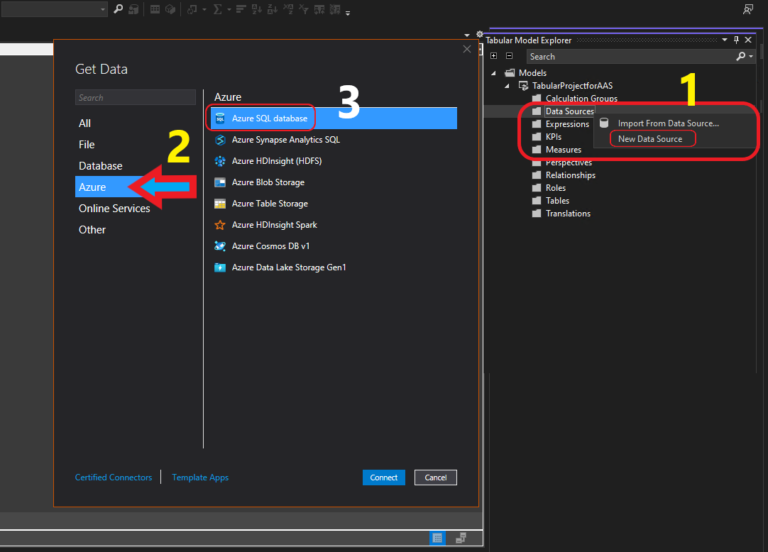Click Expand All plus icon in explorer
768x552 pixels.
tap(494, 56)
